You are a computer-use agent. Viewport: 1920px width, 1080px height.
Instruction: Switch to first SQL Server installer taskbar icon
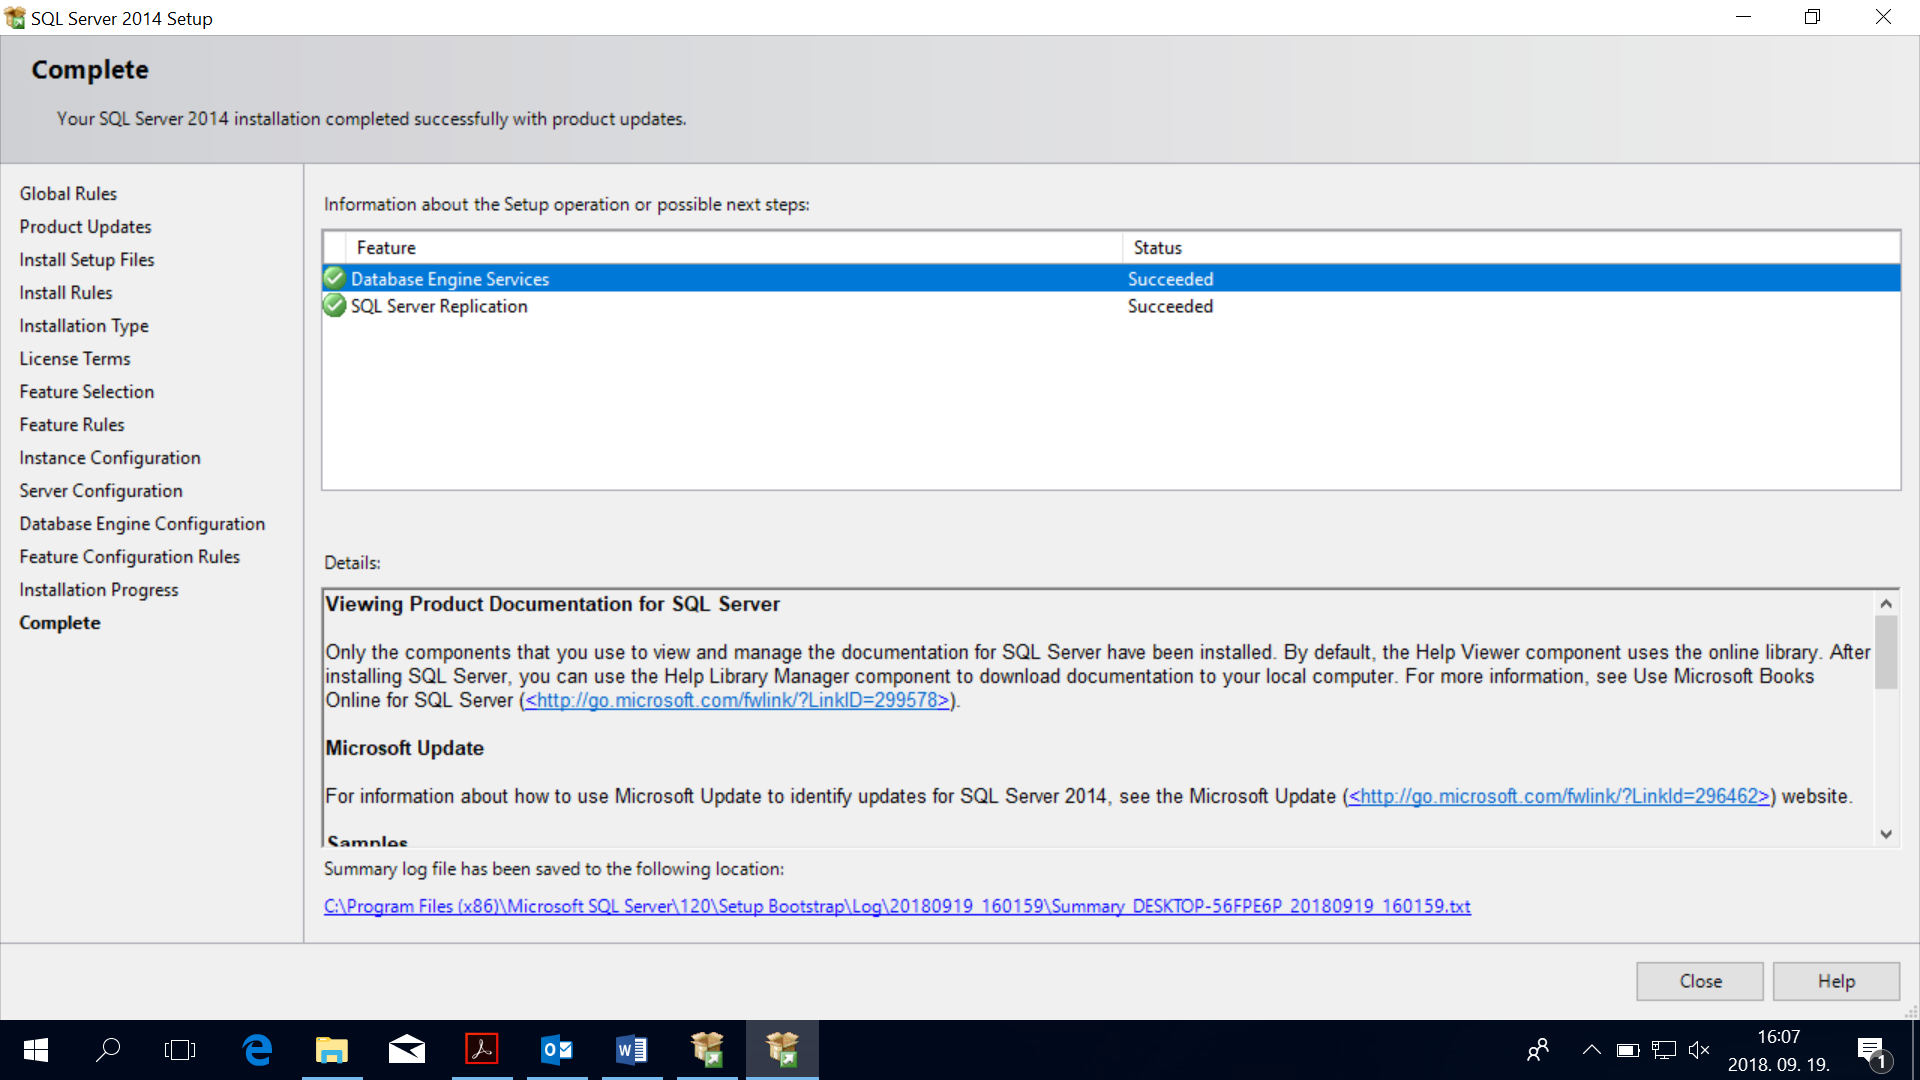click(x=707, y=1050)
